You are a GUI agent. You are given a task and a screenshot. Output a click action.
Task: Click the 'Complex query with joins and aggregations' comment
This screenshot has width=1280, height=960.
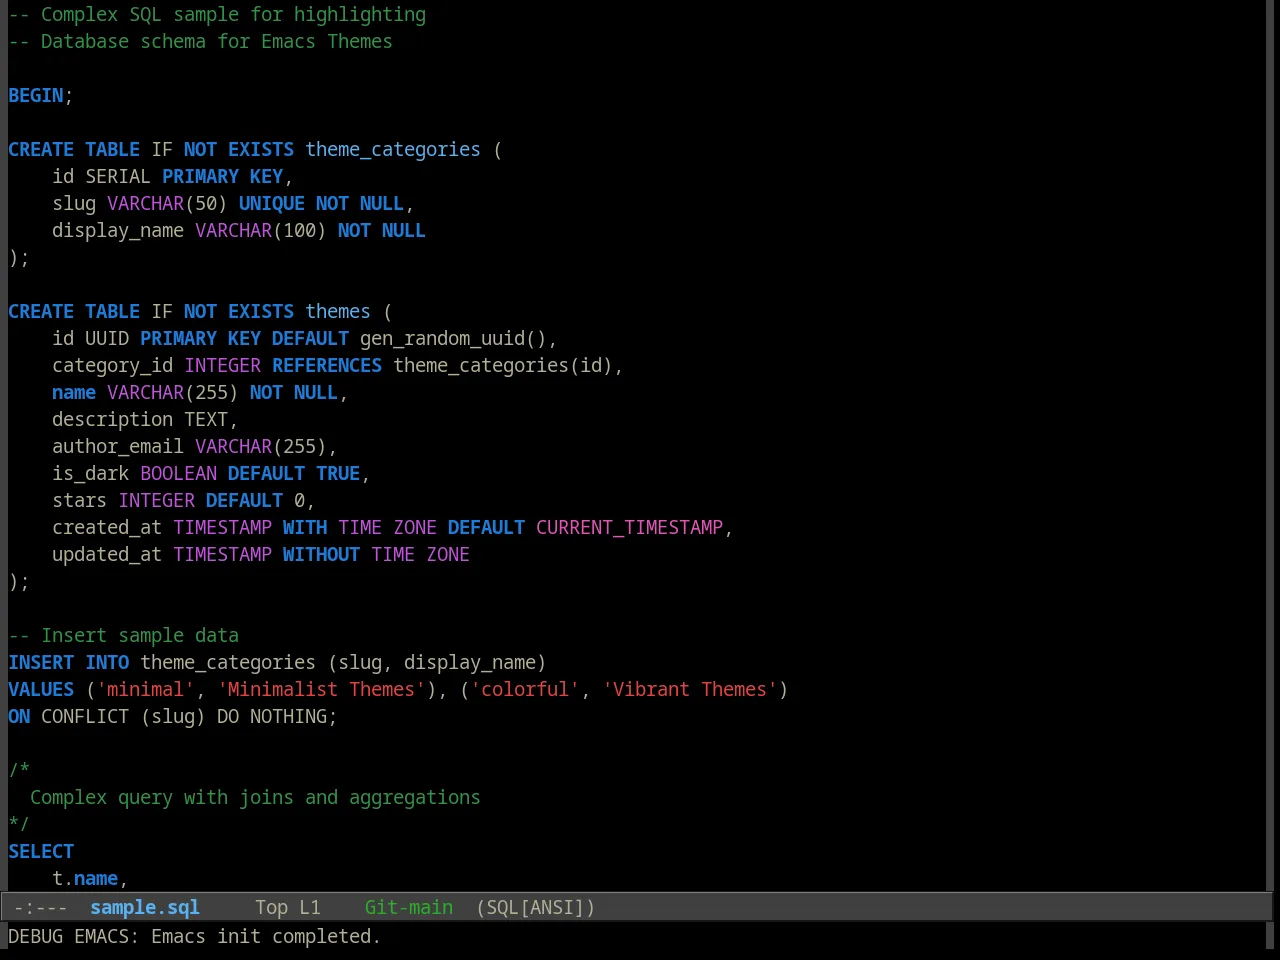(255, 797)
